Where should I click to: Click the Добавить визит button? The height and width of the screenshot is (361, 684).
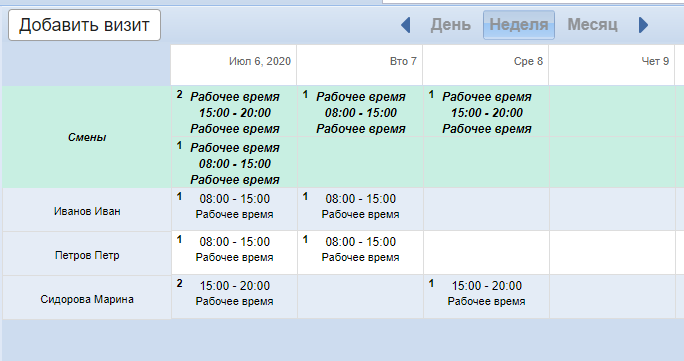click(84, 25)
